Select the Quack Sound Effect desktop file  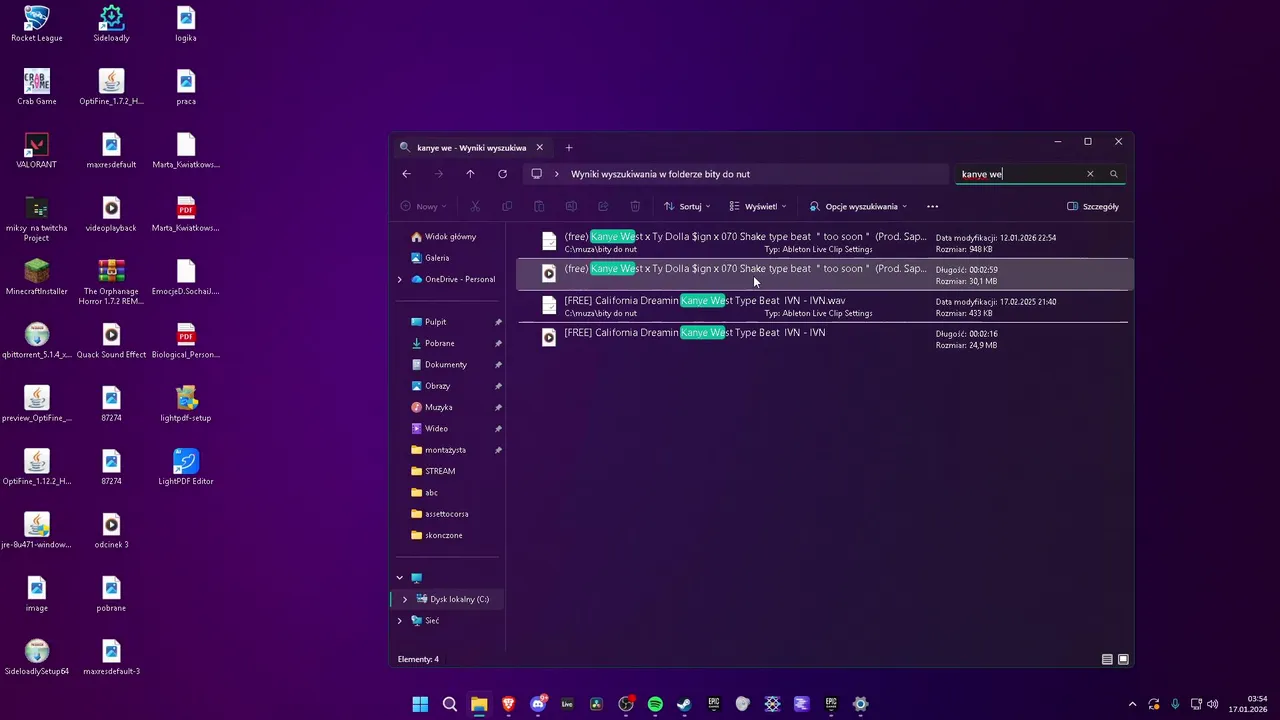point(111,341)
